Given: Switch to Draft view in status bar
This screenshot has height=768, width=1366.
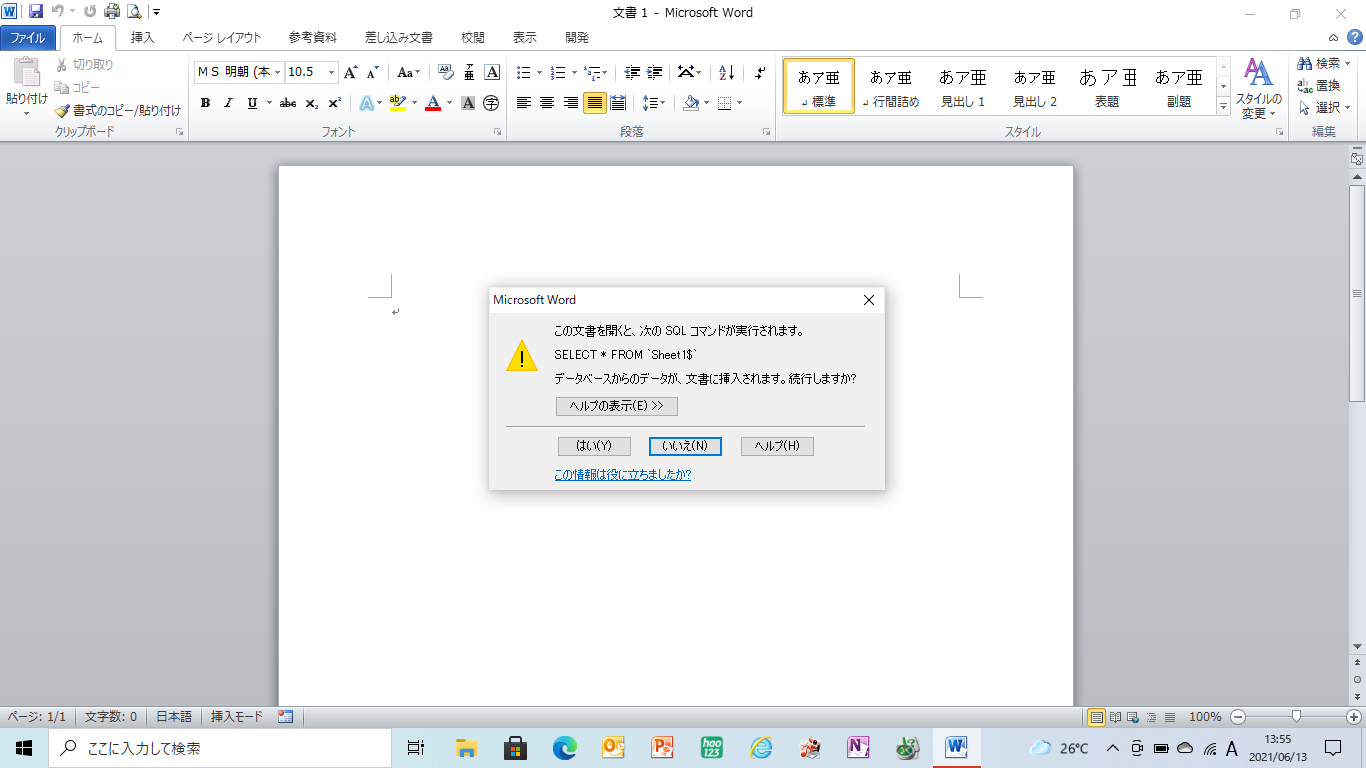Looking at the screenshot, I should (x=1169, y=717).
